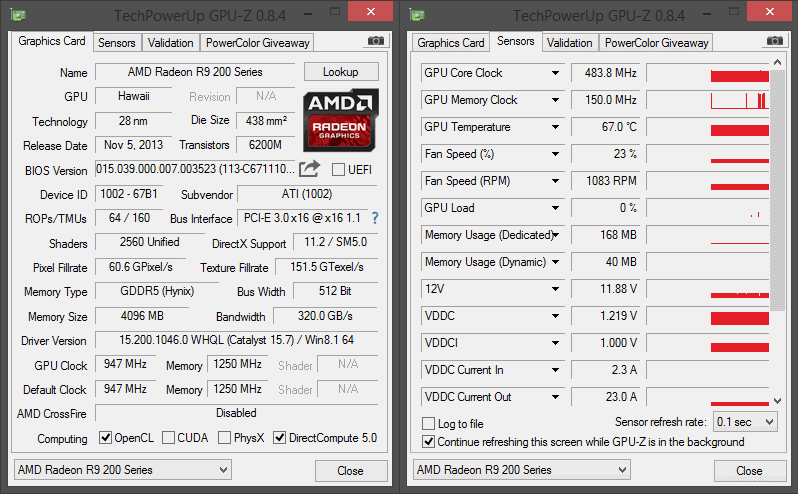Open the VDDCI sensor dropdown
This screenshot has width=798, height=494.
(555, 343)
